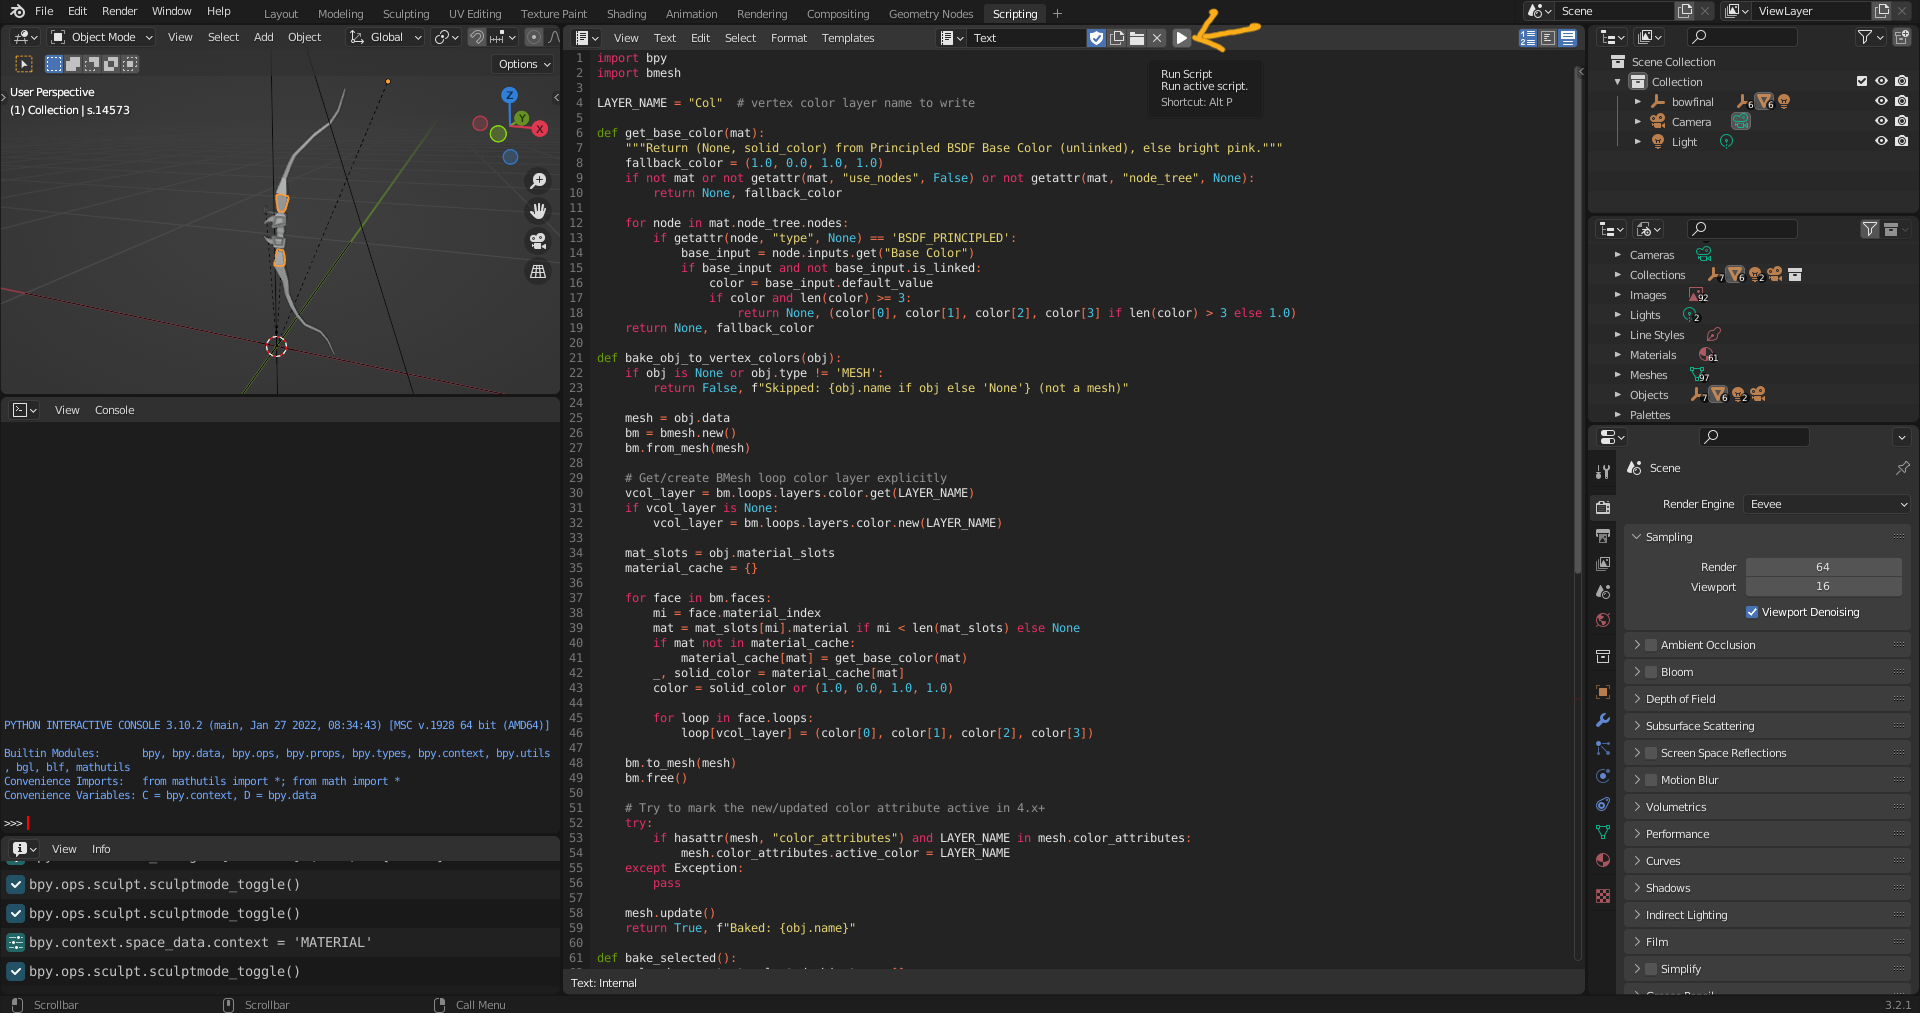The width and height of the screenshot is (1920, 1013).
Task: Open the Texture properties tab
Action: pos(1603,896)
